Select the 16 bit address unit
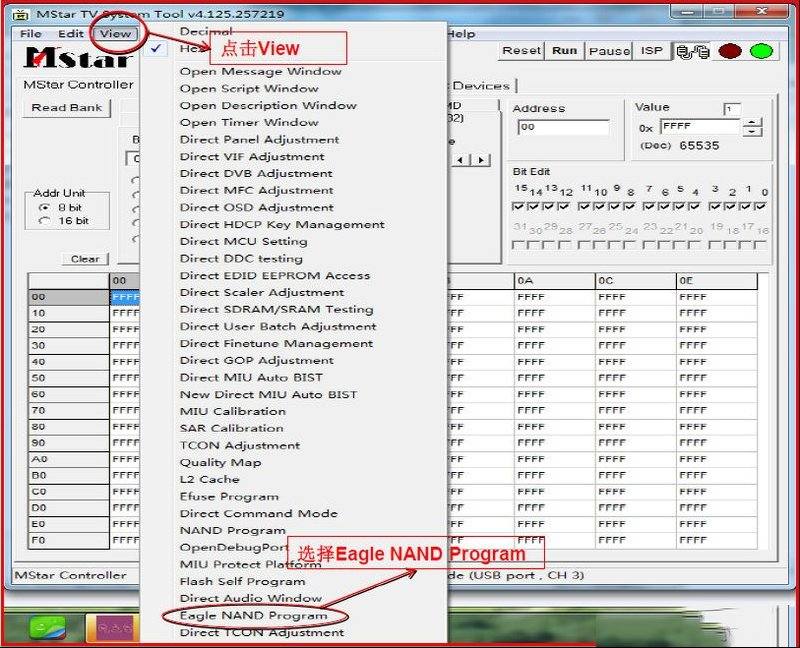 [45, 221]
